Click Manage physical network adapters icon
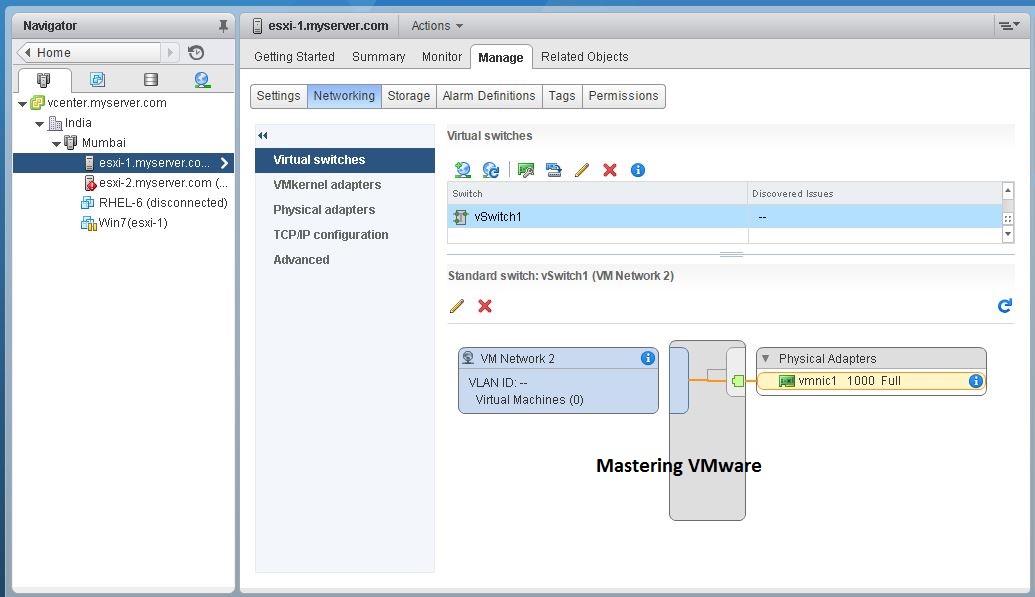Image resolution: width=1035 pixels, height=597 pixels. 526,170
